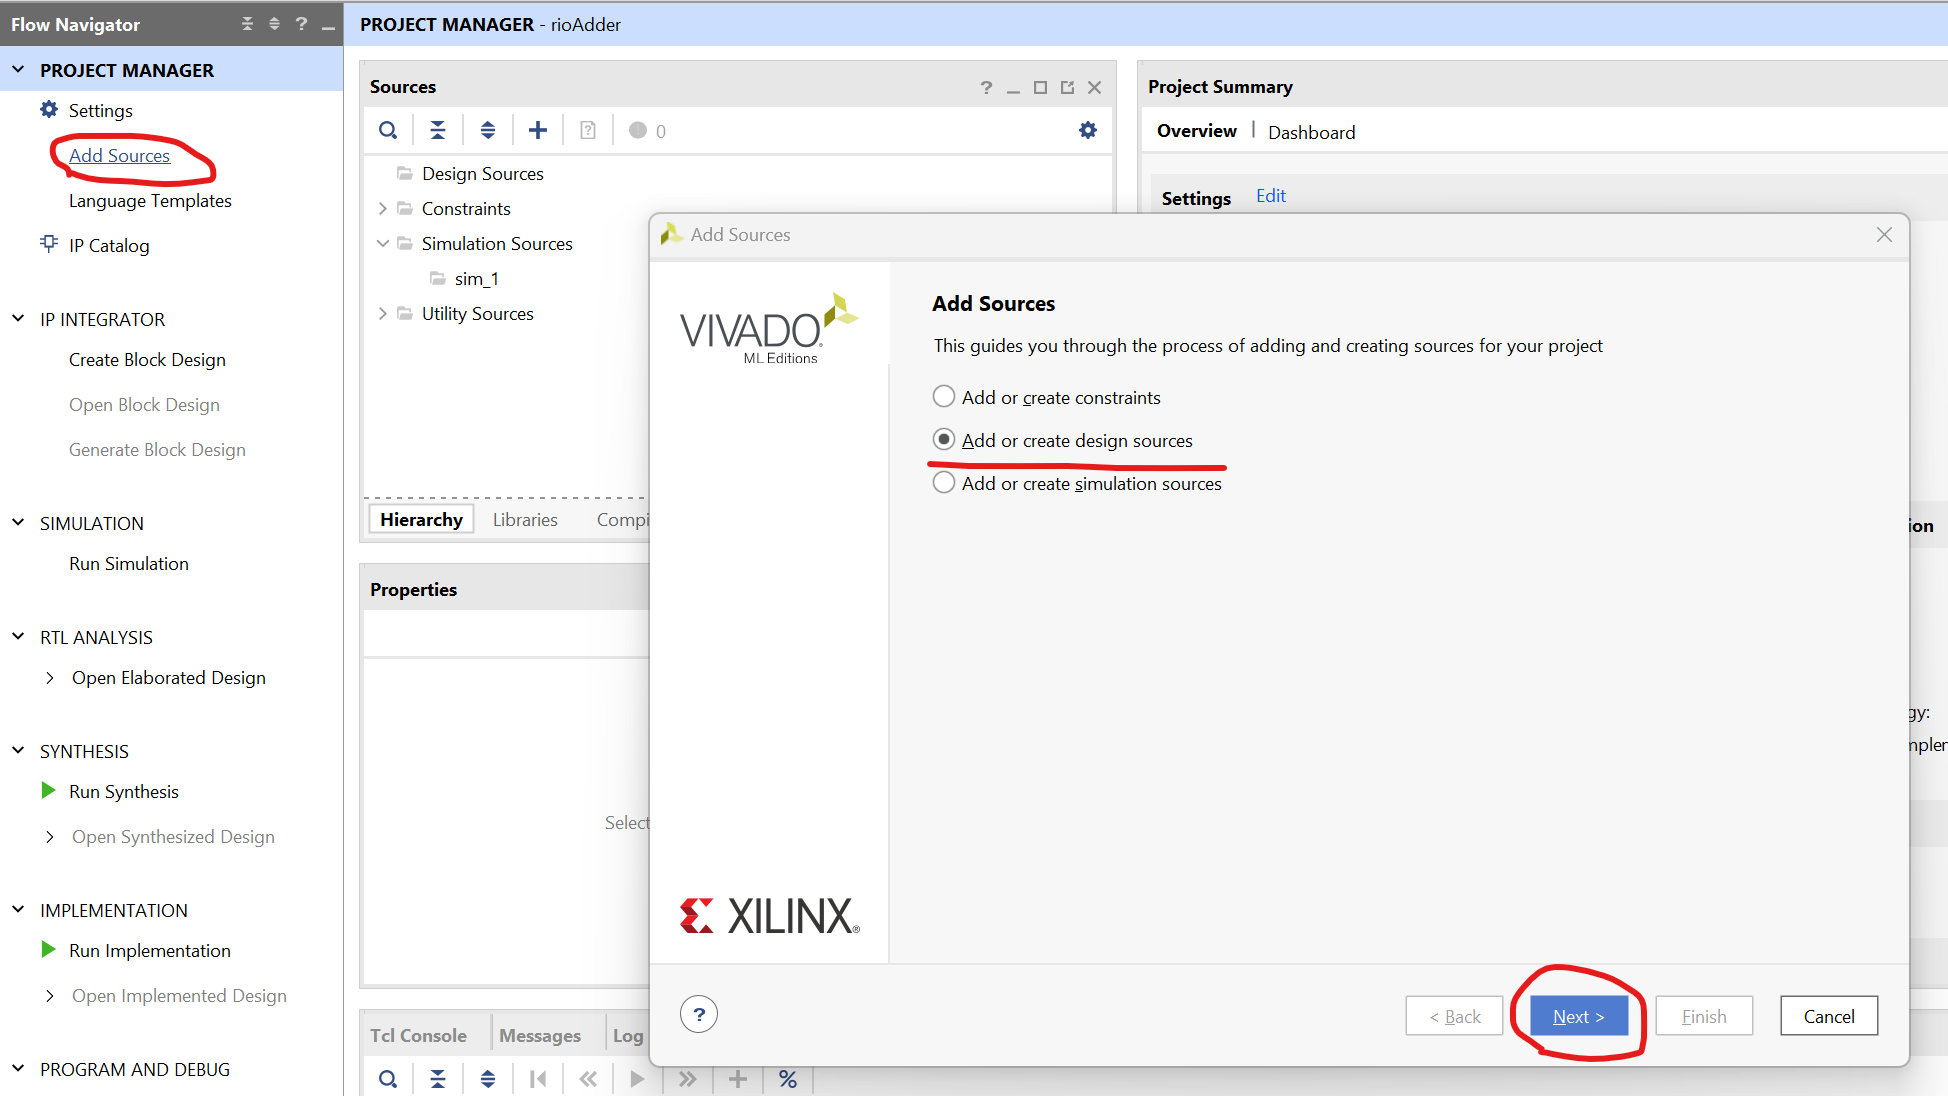Click the Sources panel search icon
Screen dimensions: 1948x1096
pos(388,130)
